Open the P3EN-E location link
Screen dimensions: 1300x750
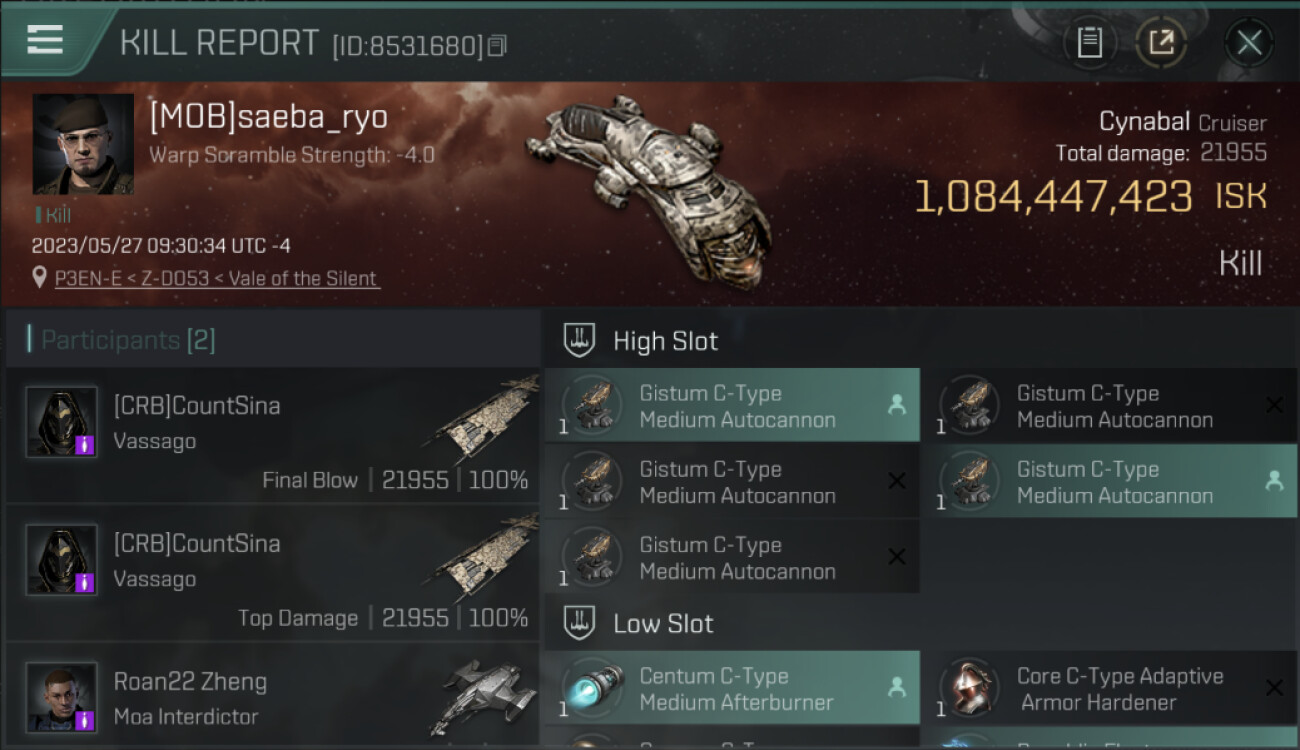(216, 279)
